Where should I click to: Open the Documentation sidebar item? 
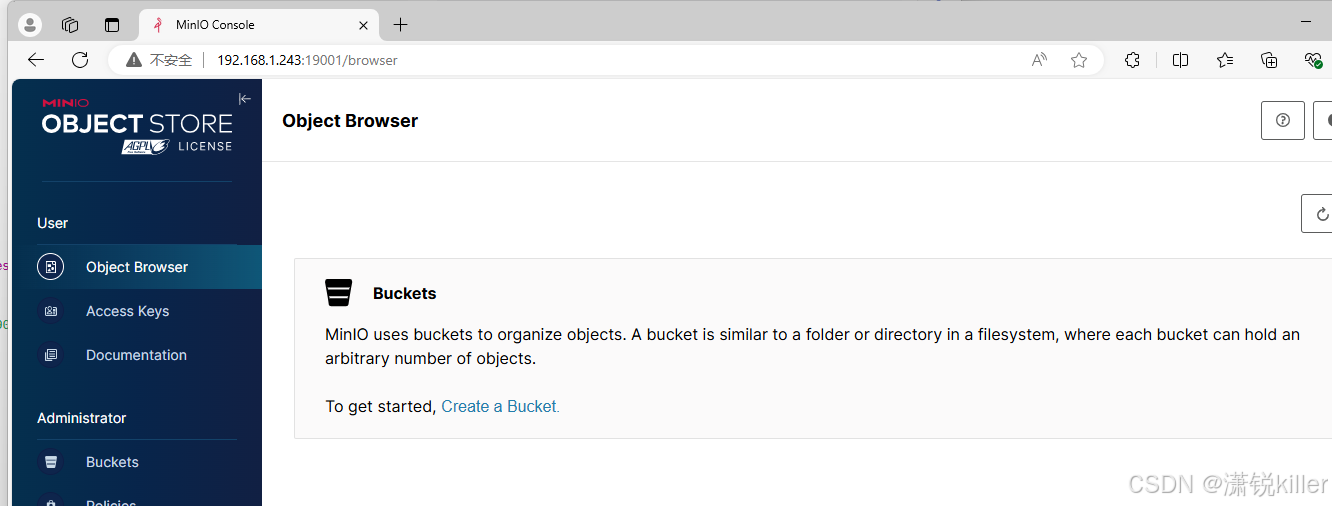point(136,355)
